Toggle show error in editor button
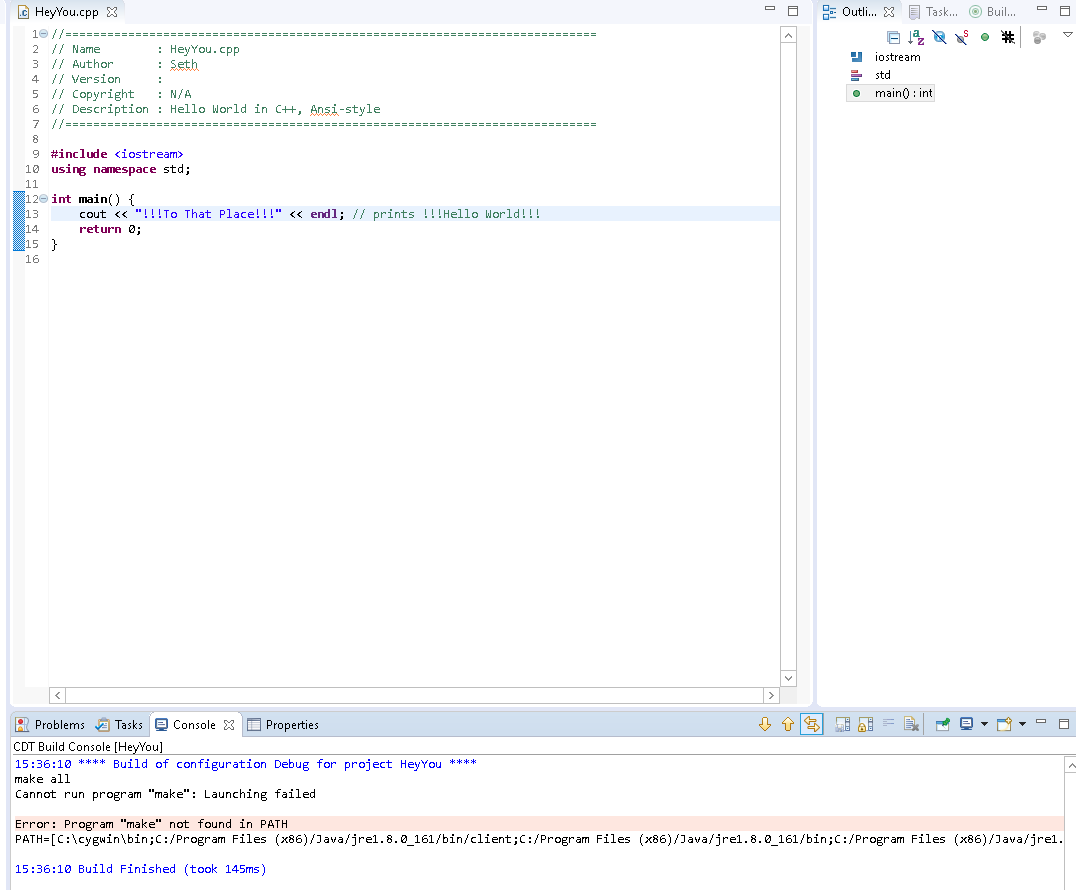Viewport: 1076px width, 890px height. (811, 724)
